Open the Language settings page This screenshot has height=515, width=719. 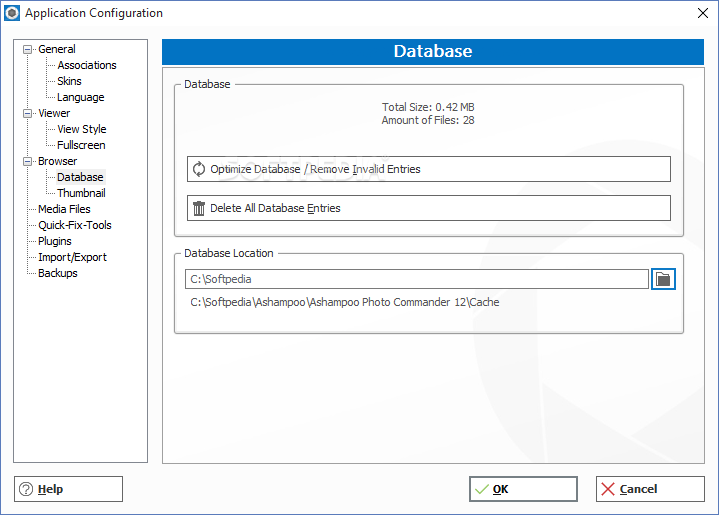click(x=81, y=97)
